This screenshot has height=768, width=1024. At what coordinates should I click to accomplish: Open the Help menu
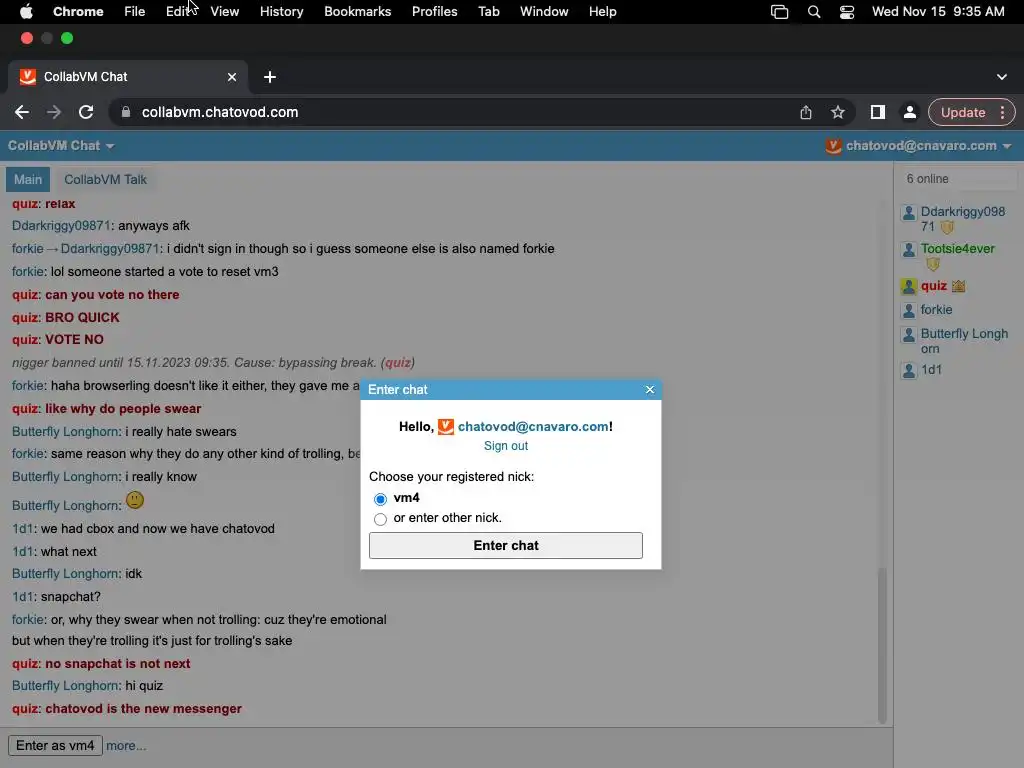602,12
